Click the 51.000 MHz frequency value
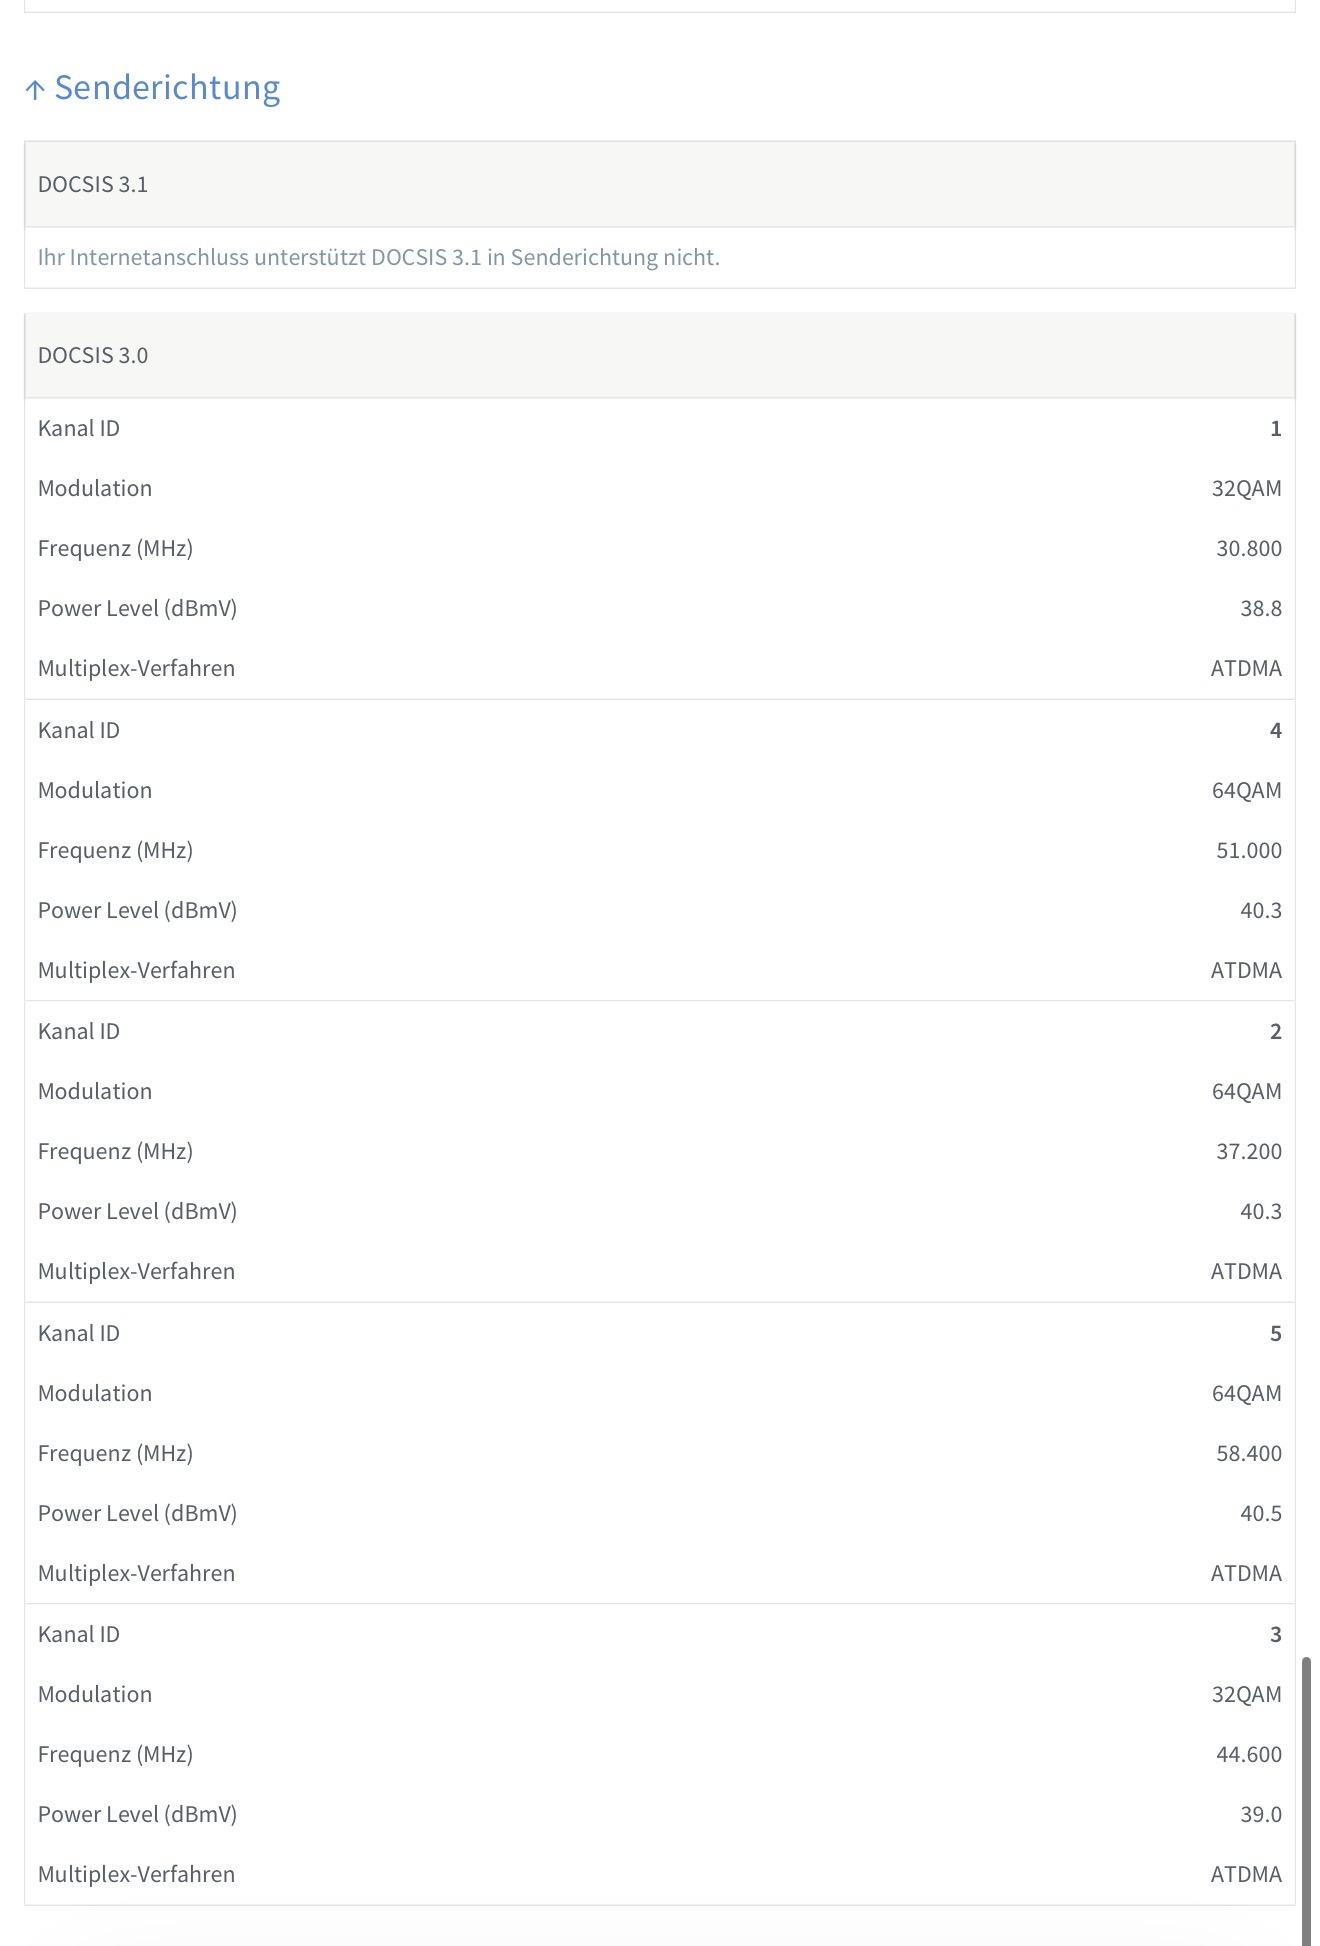 (x=1248, y=850)
